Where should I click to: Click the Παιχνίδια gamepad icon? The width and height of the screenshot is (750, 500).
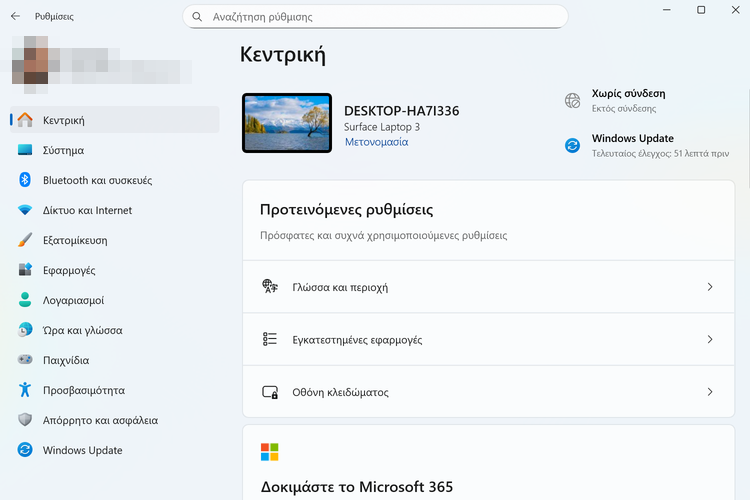click(x=25, y=360)
